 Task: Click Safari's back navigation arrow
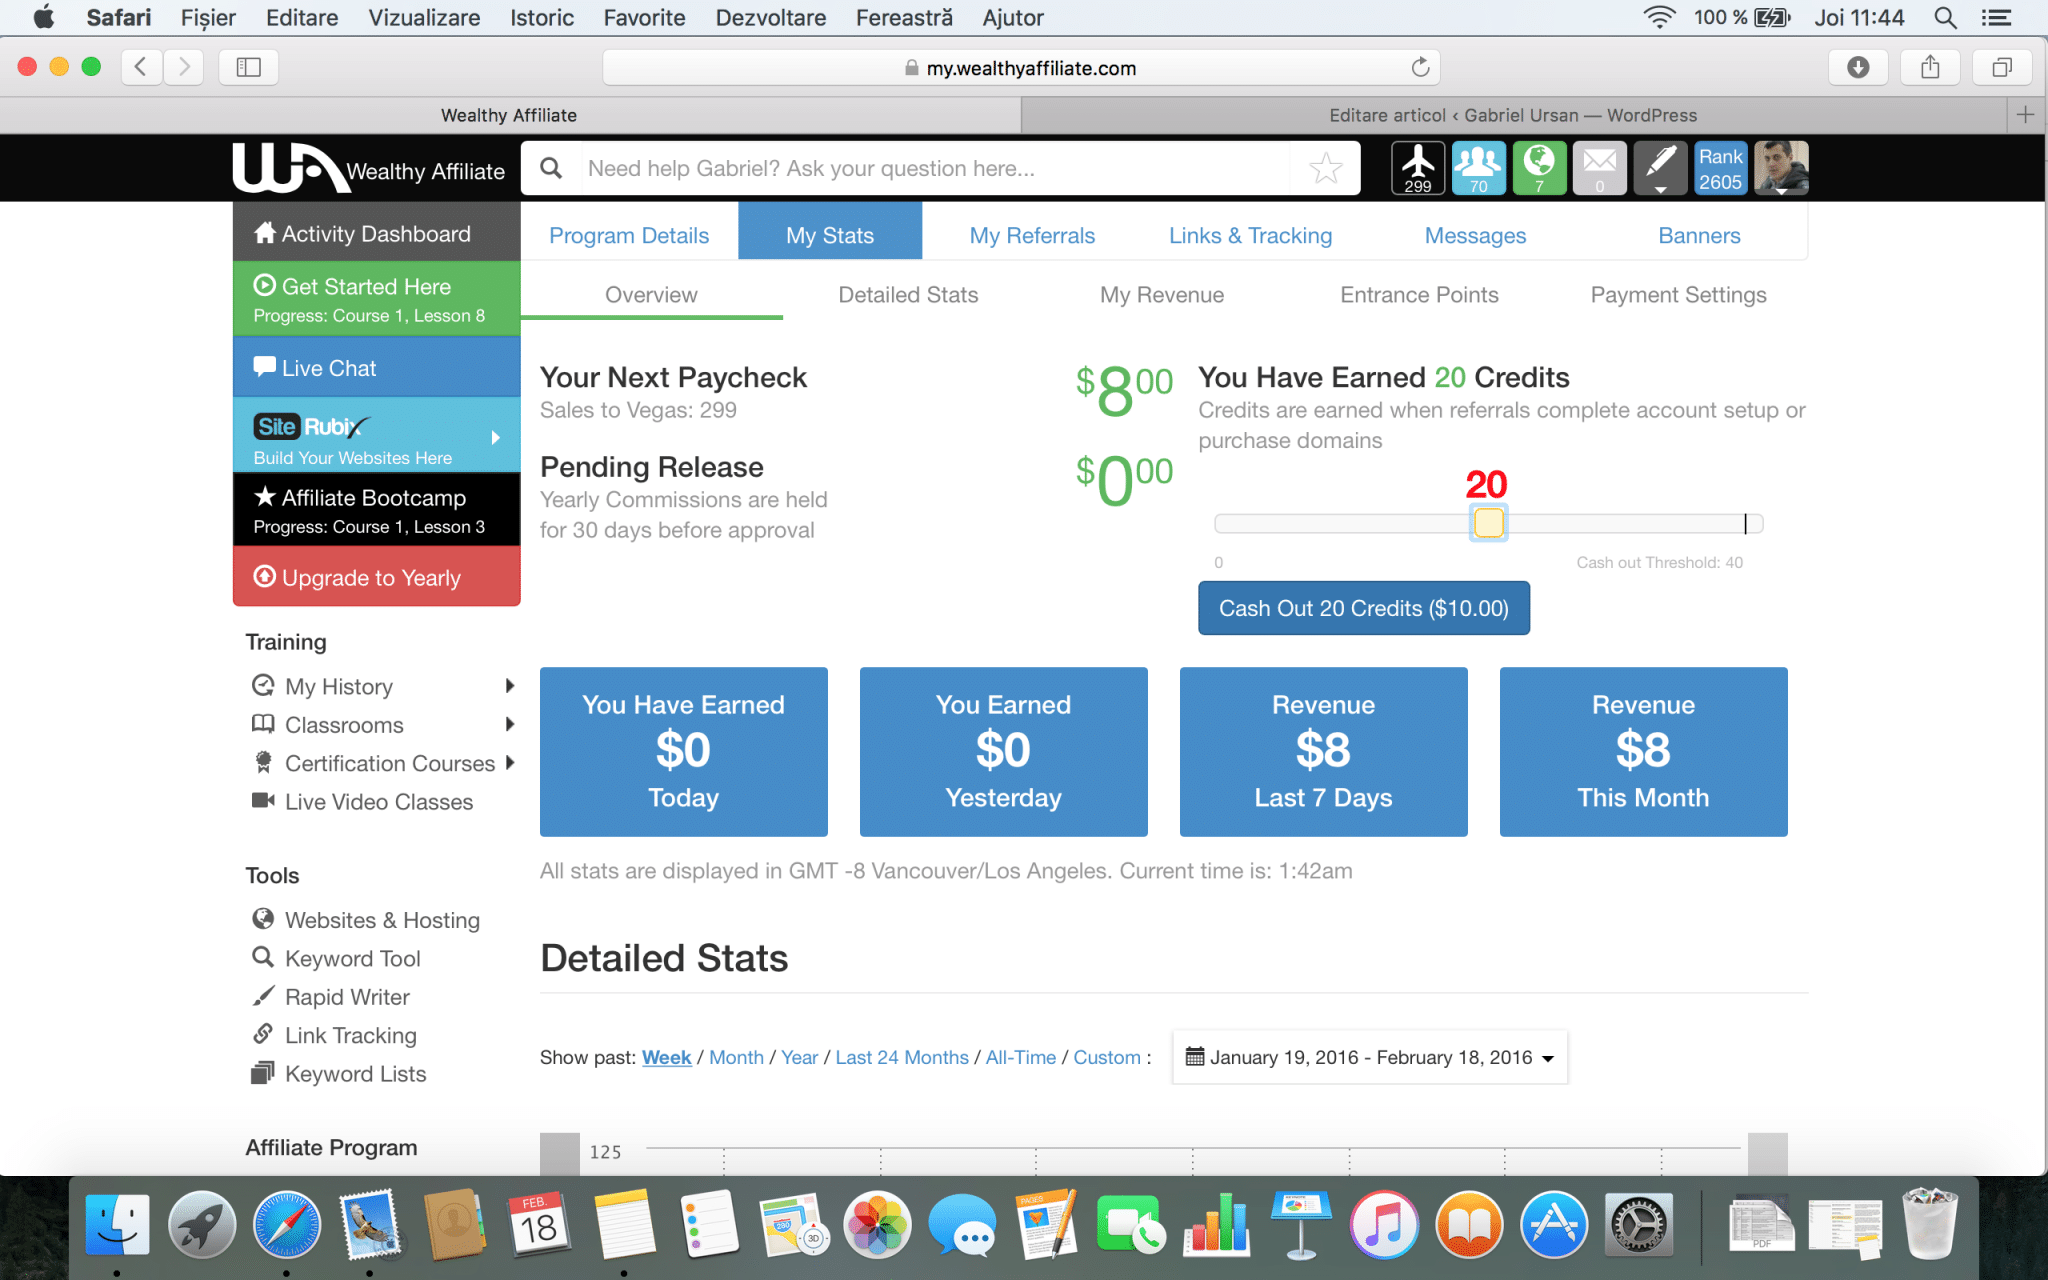tap(141, 67)
